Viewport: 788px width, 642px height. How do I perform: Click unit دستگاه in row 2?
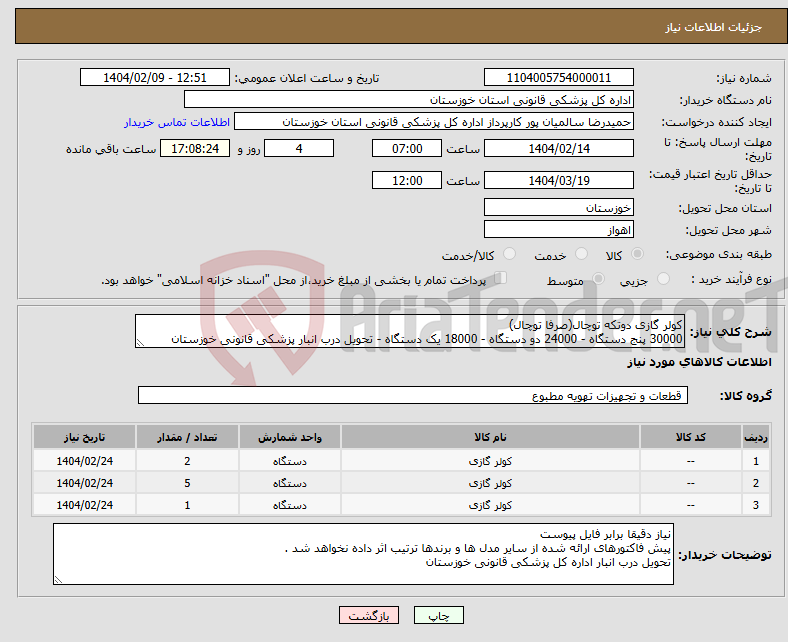(289, 483)
